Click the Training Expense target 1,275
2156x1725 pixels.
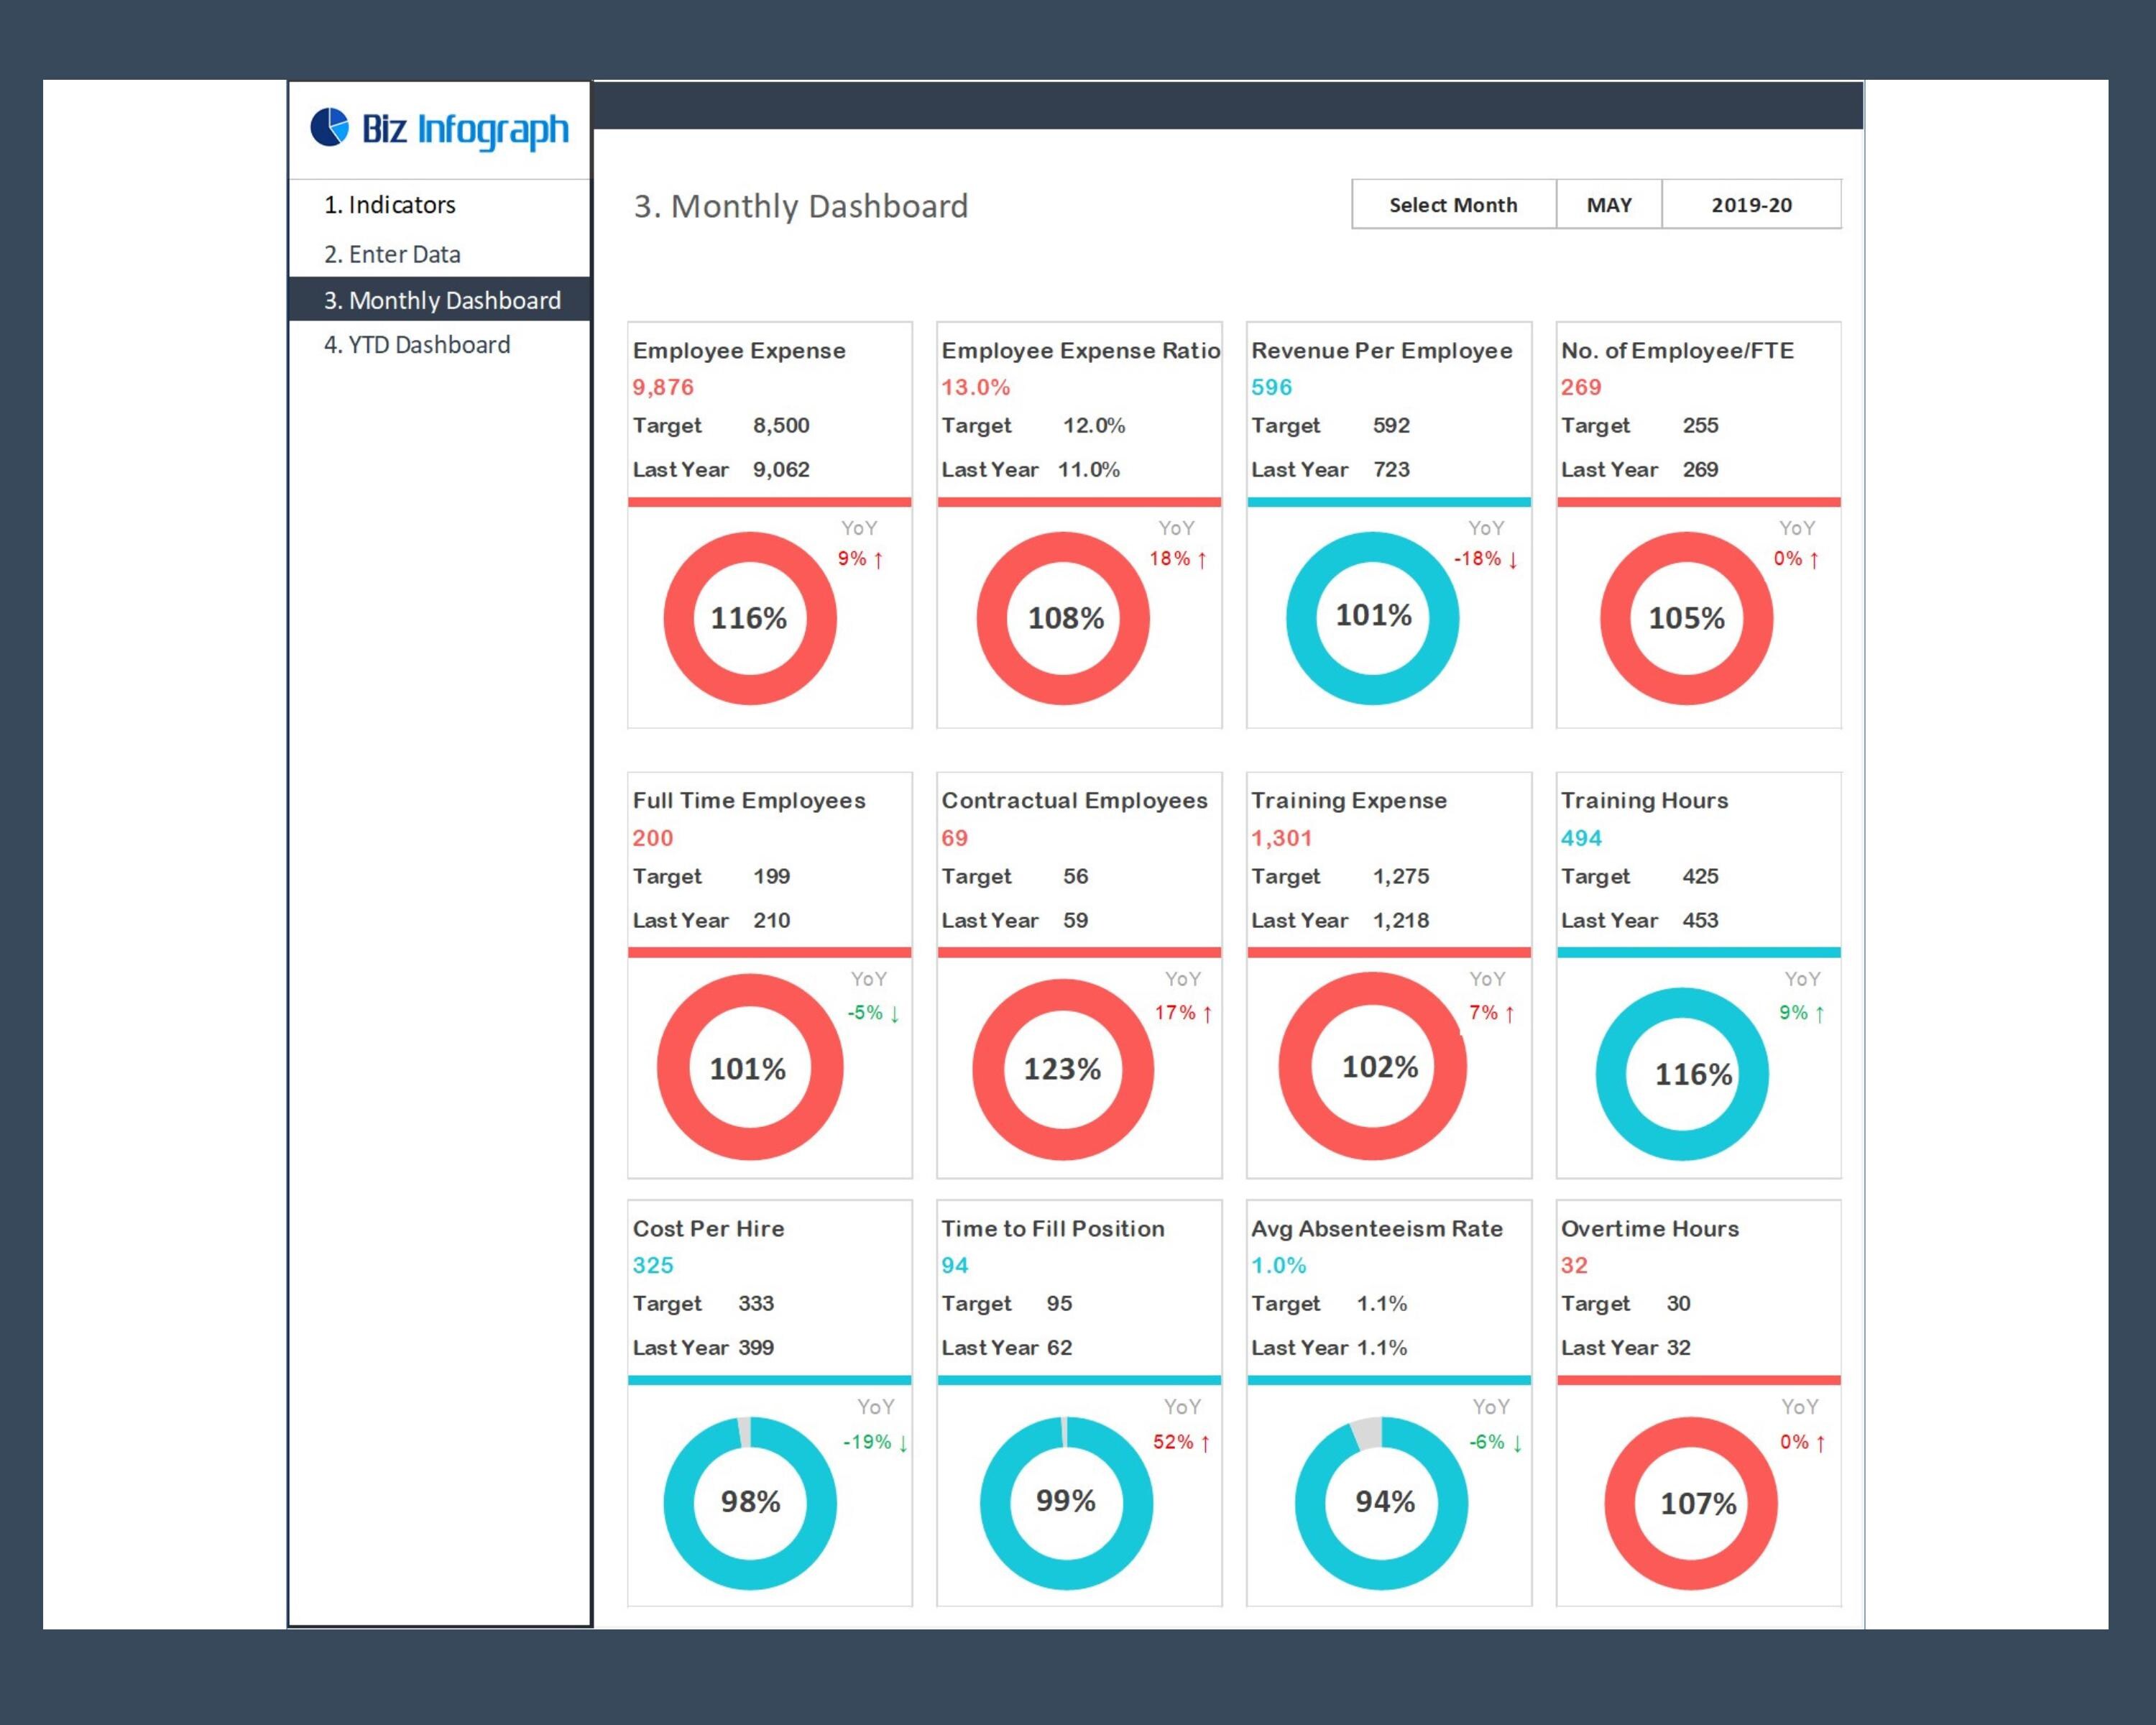click(x=1401, y=876)
